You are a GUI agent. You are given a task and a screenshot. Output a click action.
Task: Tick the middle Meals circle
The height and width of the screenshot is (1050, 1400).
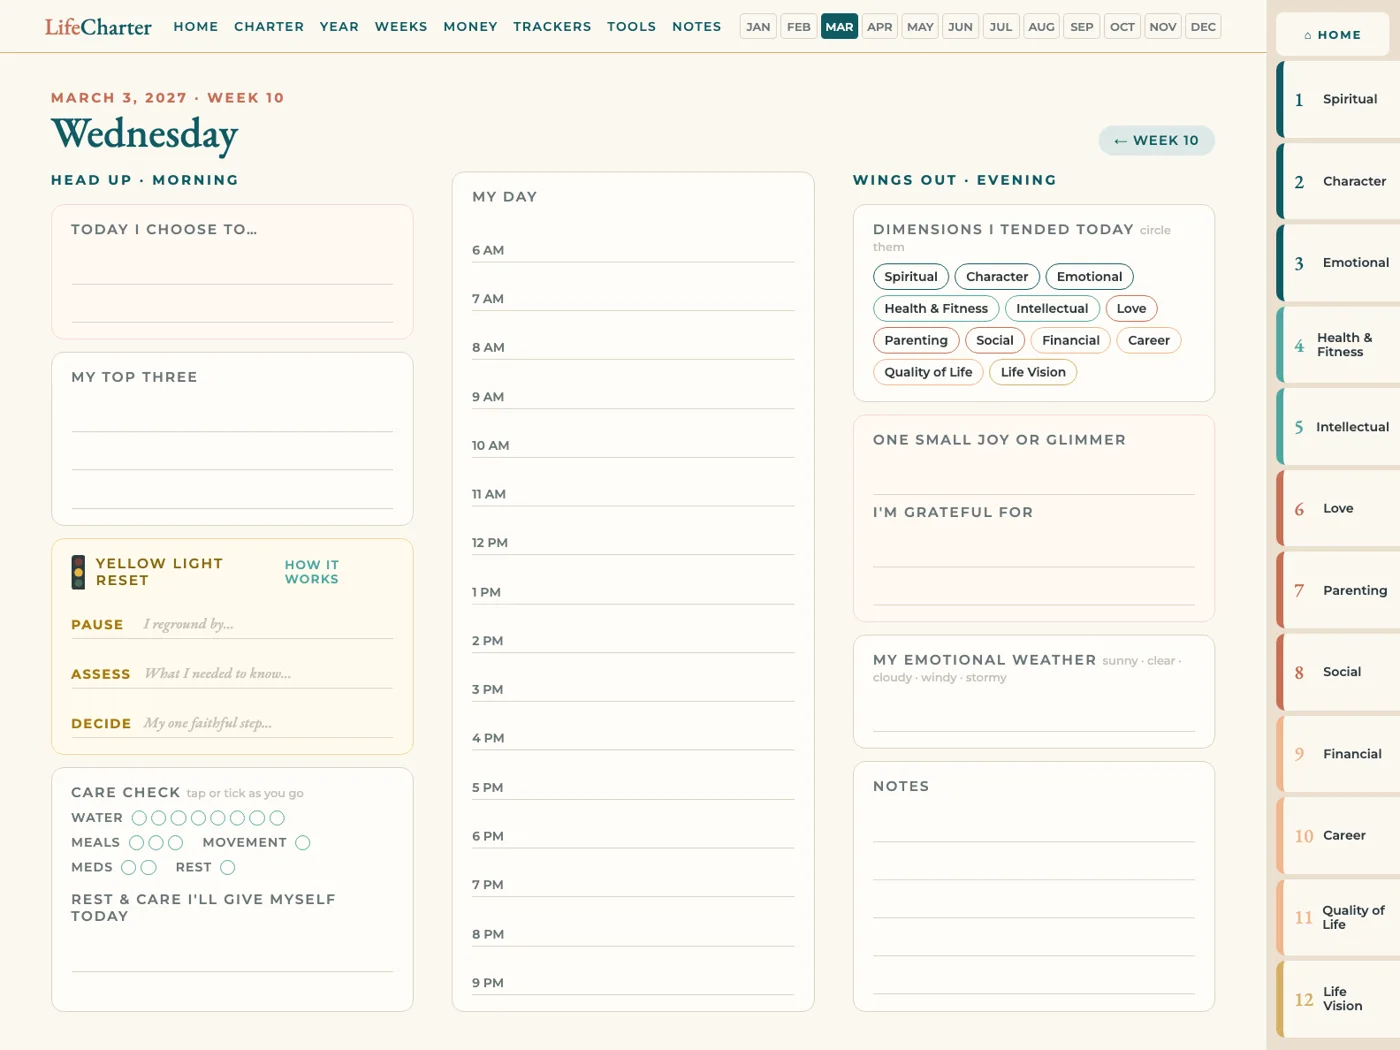pos(156,843)
